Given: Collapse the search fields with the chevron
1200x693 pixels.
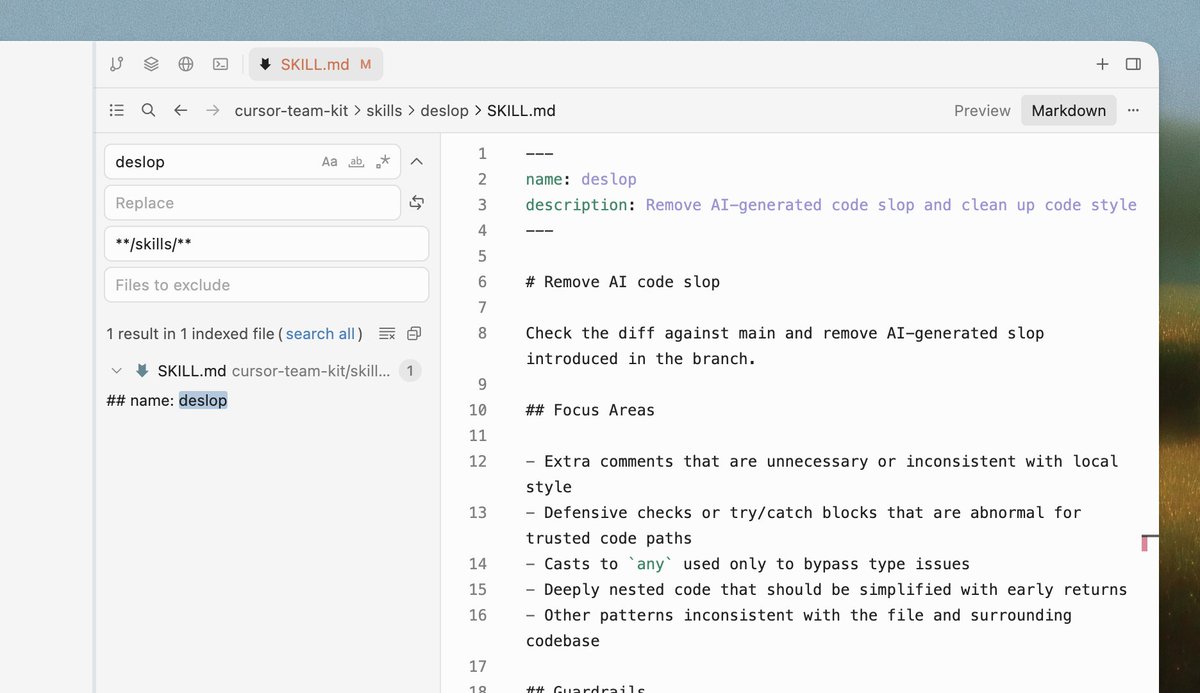Looking at the screenshot, I should click(x=416, y=161).
